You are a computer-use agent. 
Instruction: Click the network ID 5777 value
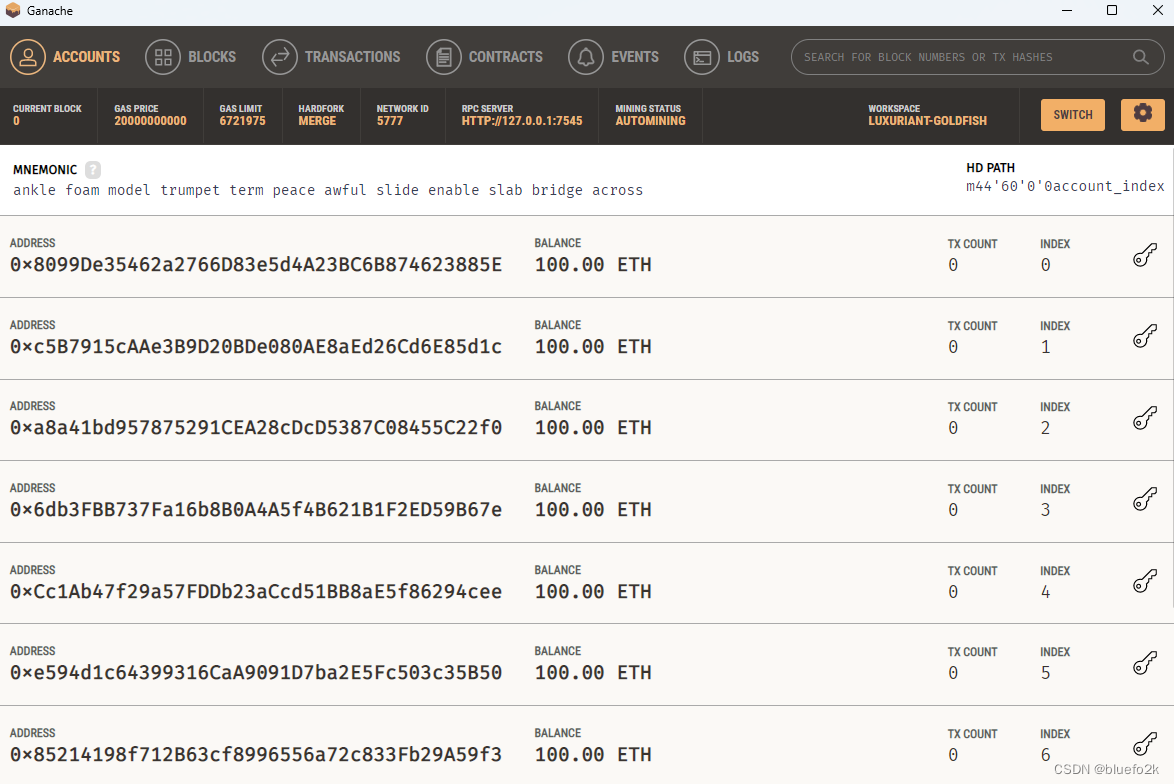pos(390,121)
